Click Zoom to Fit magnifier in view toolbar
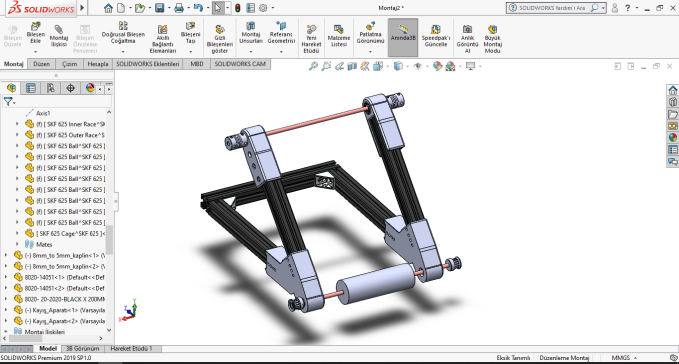 [x=313, y=66]
